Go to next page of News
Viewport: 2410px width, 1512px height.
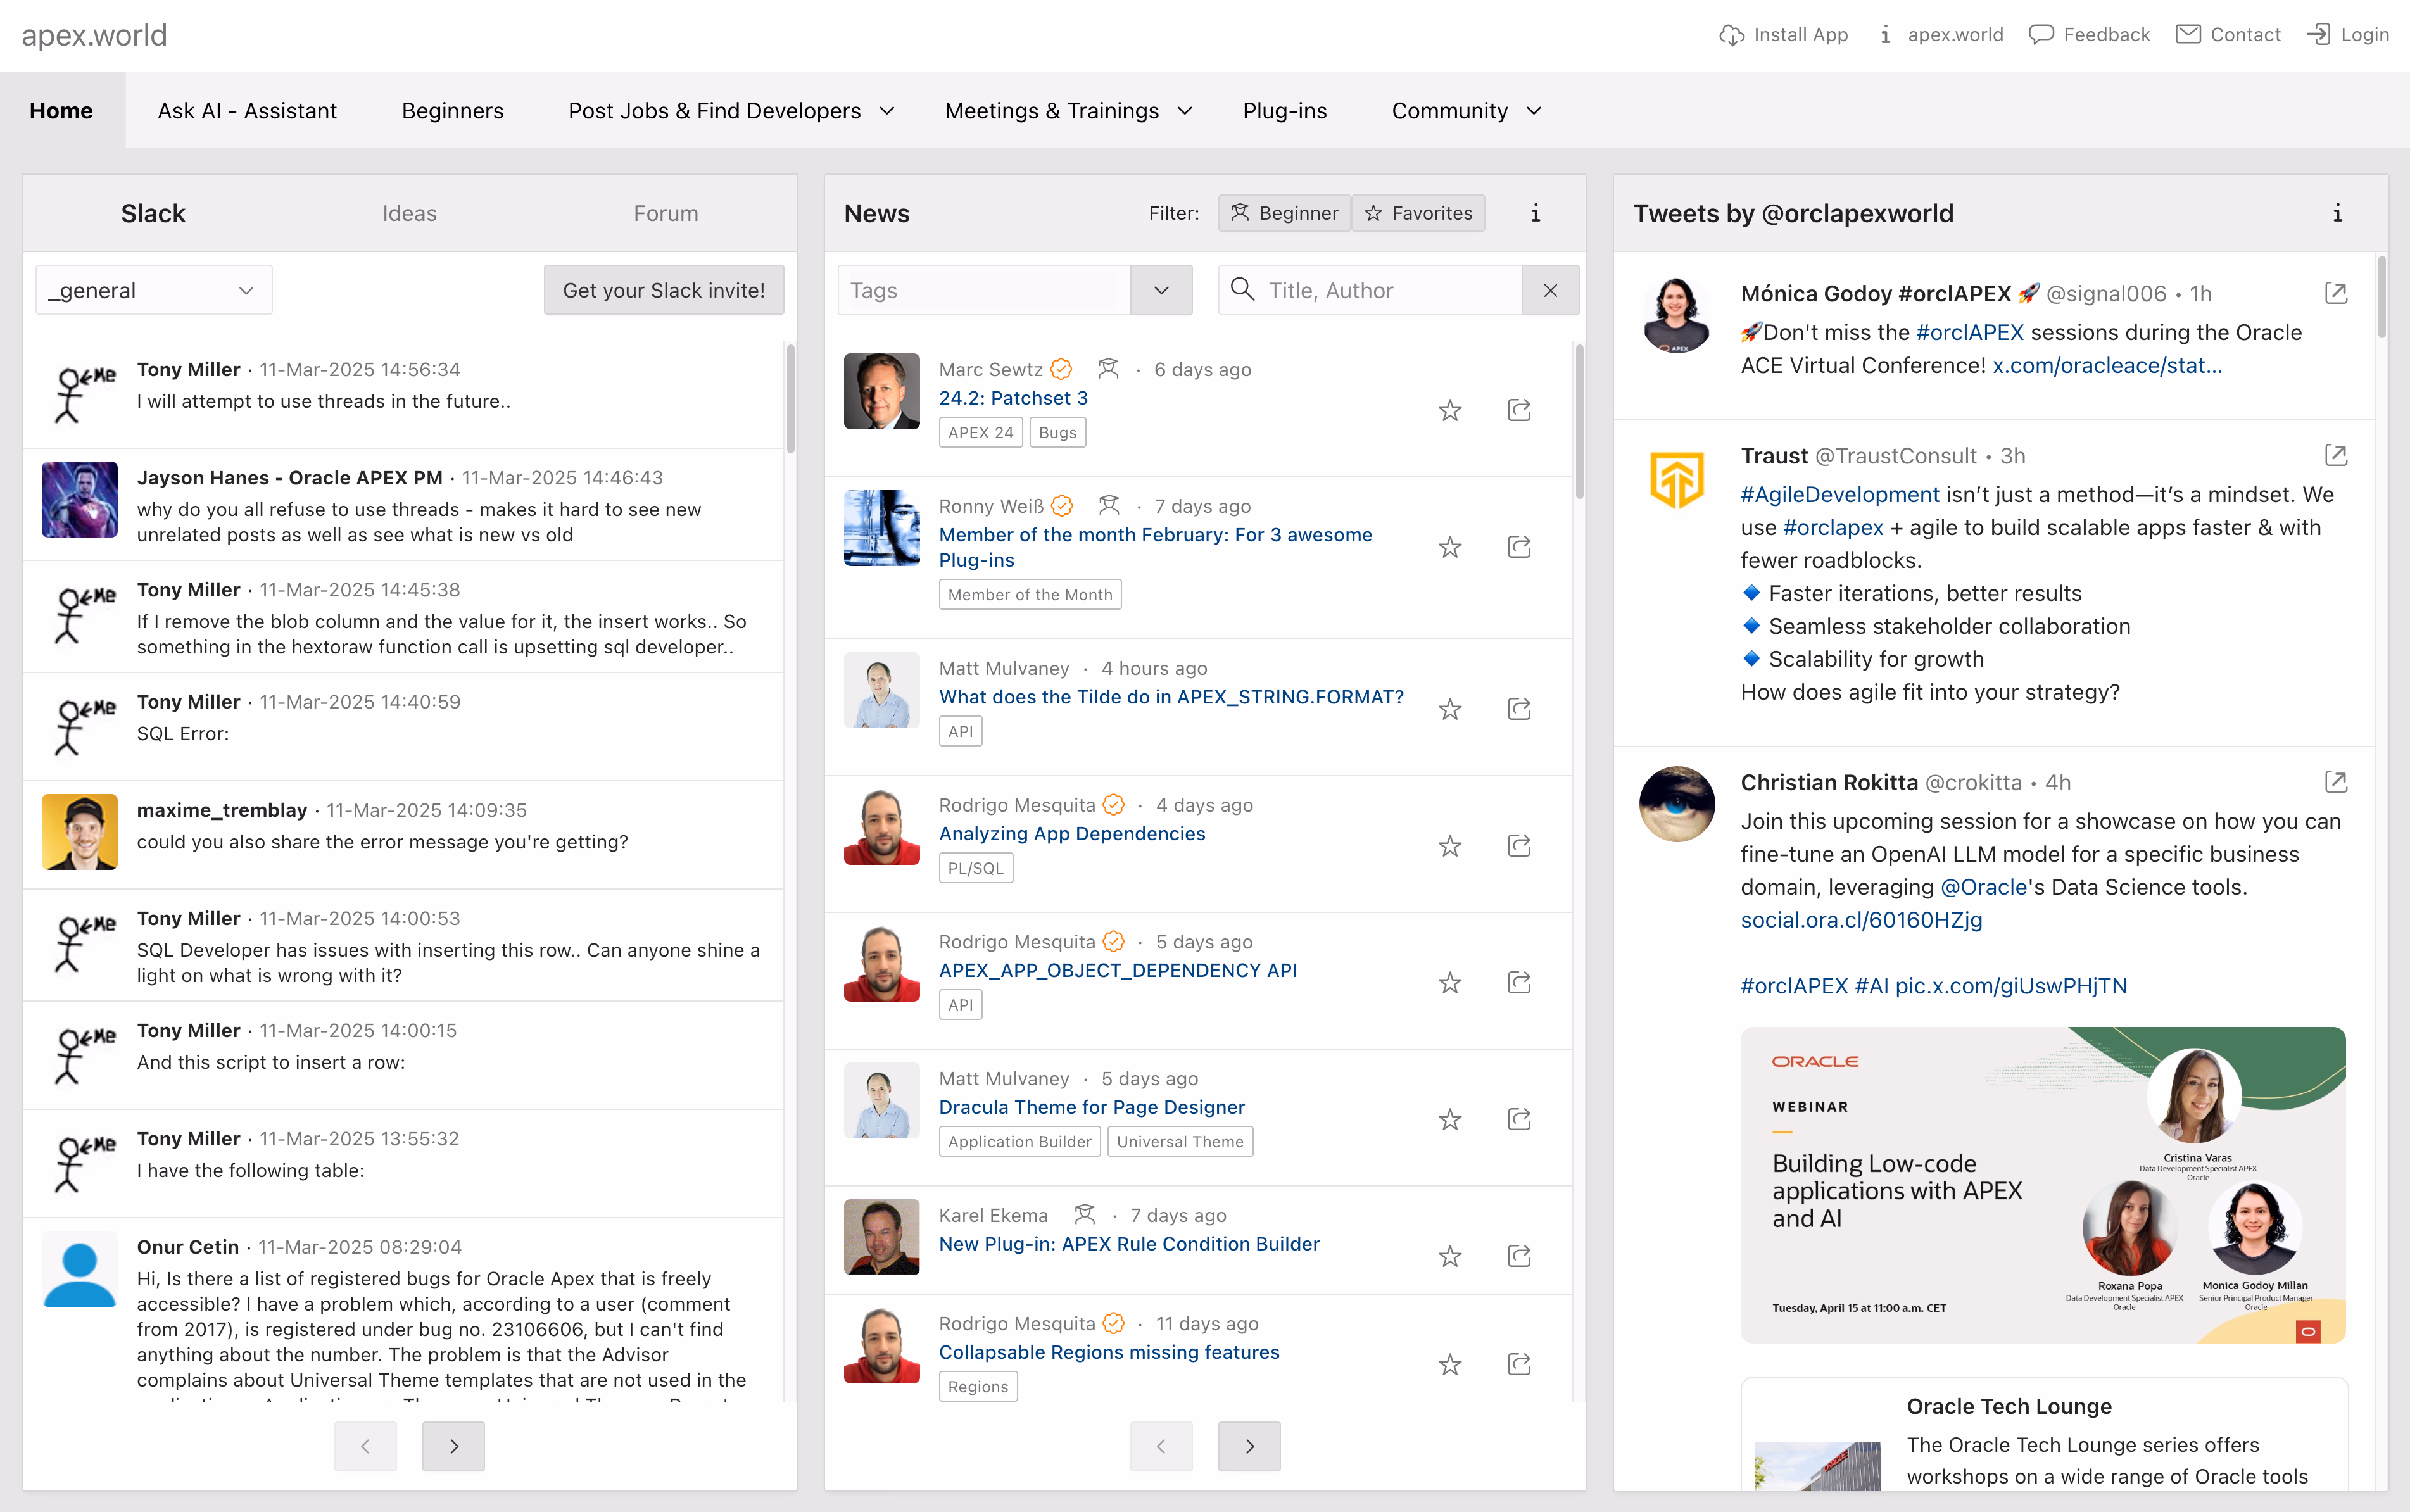1249,1446
